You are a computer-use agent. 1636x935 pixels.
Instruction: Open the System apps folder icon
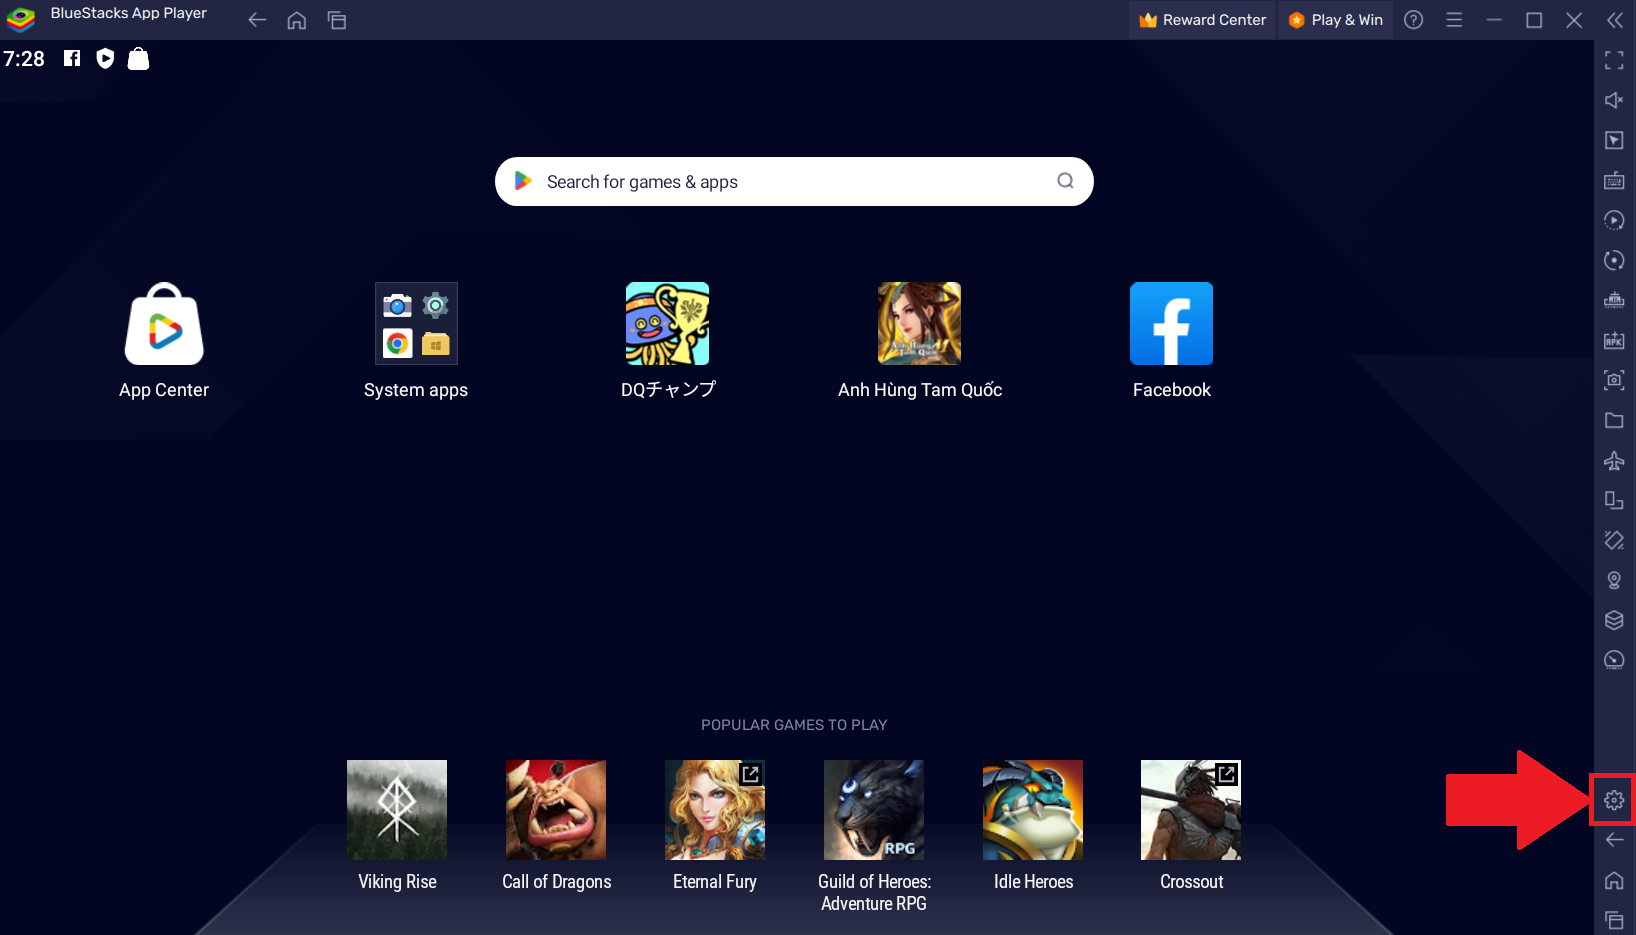tap(416, 323)
